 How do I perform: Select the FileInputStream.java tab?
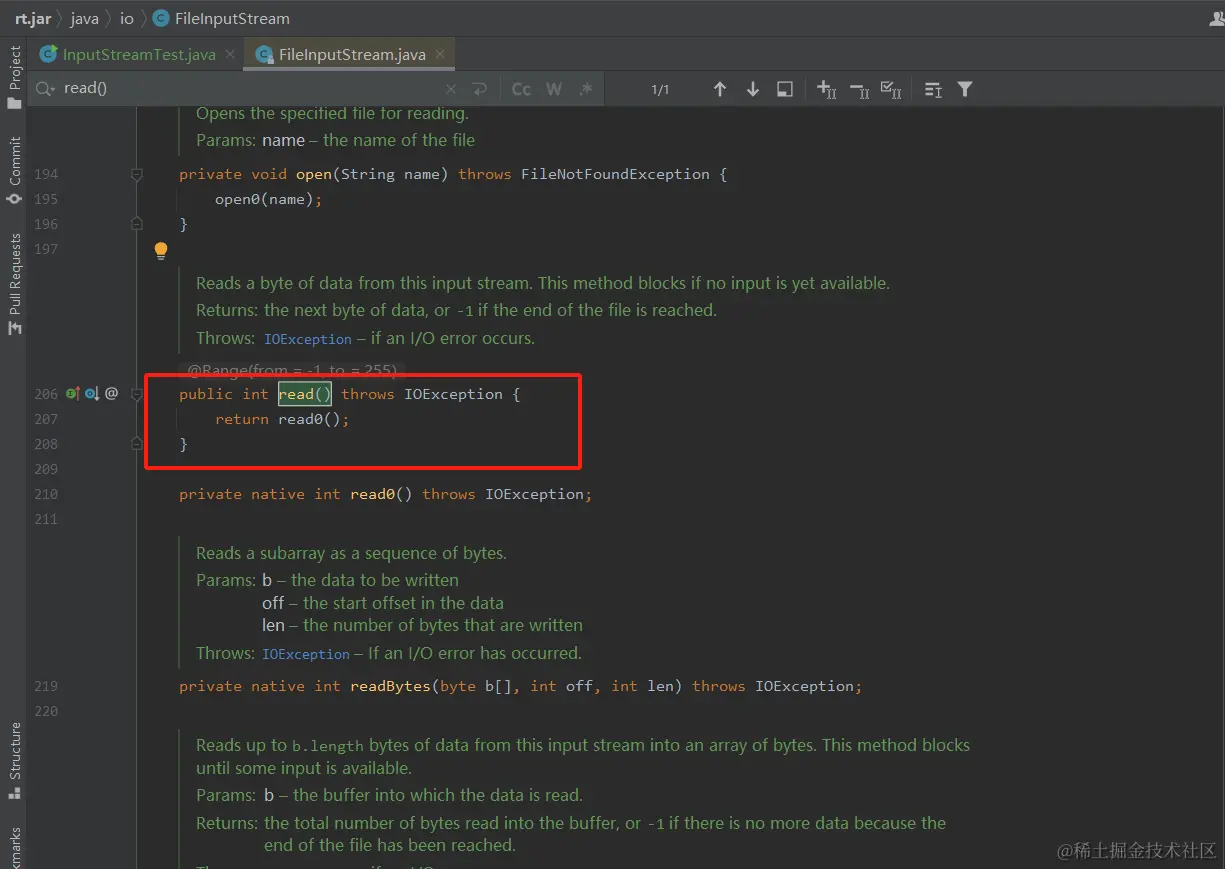(x=351, y=55)
